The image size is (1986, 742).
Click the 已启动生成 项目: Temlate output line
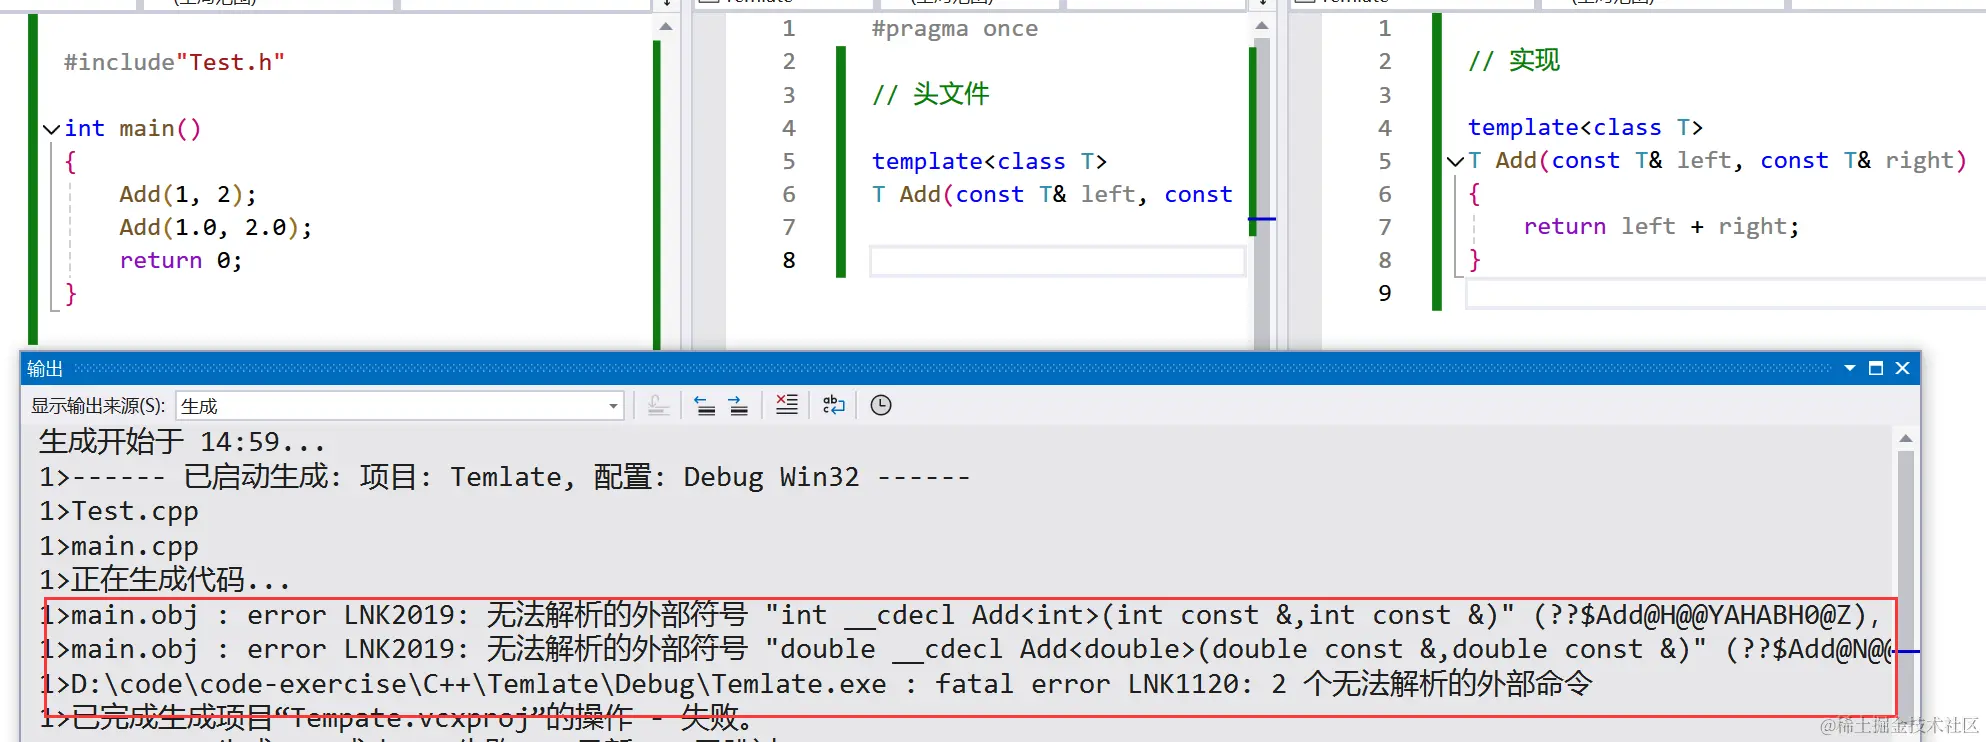click(505, 476)
